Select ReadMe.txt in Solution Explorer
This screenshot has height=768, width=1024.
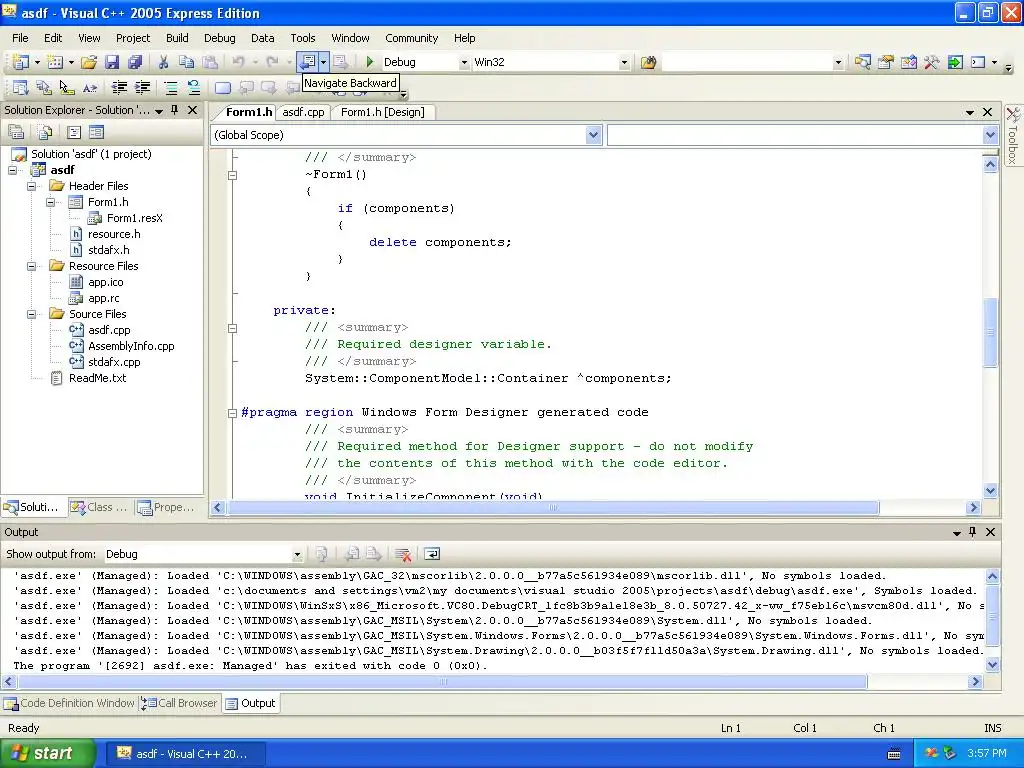[x=97, y=378]
